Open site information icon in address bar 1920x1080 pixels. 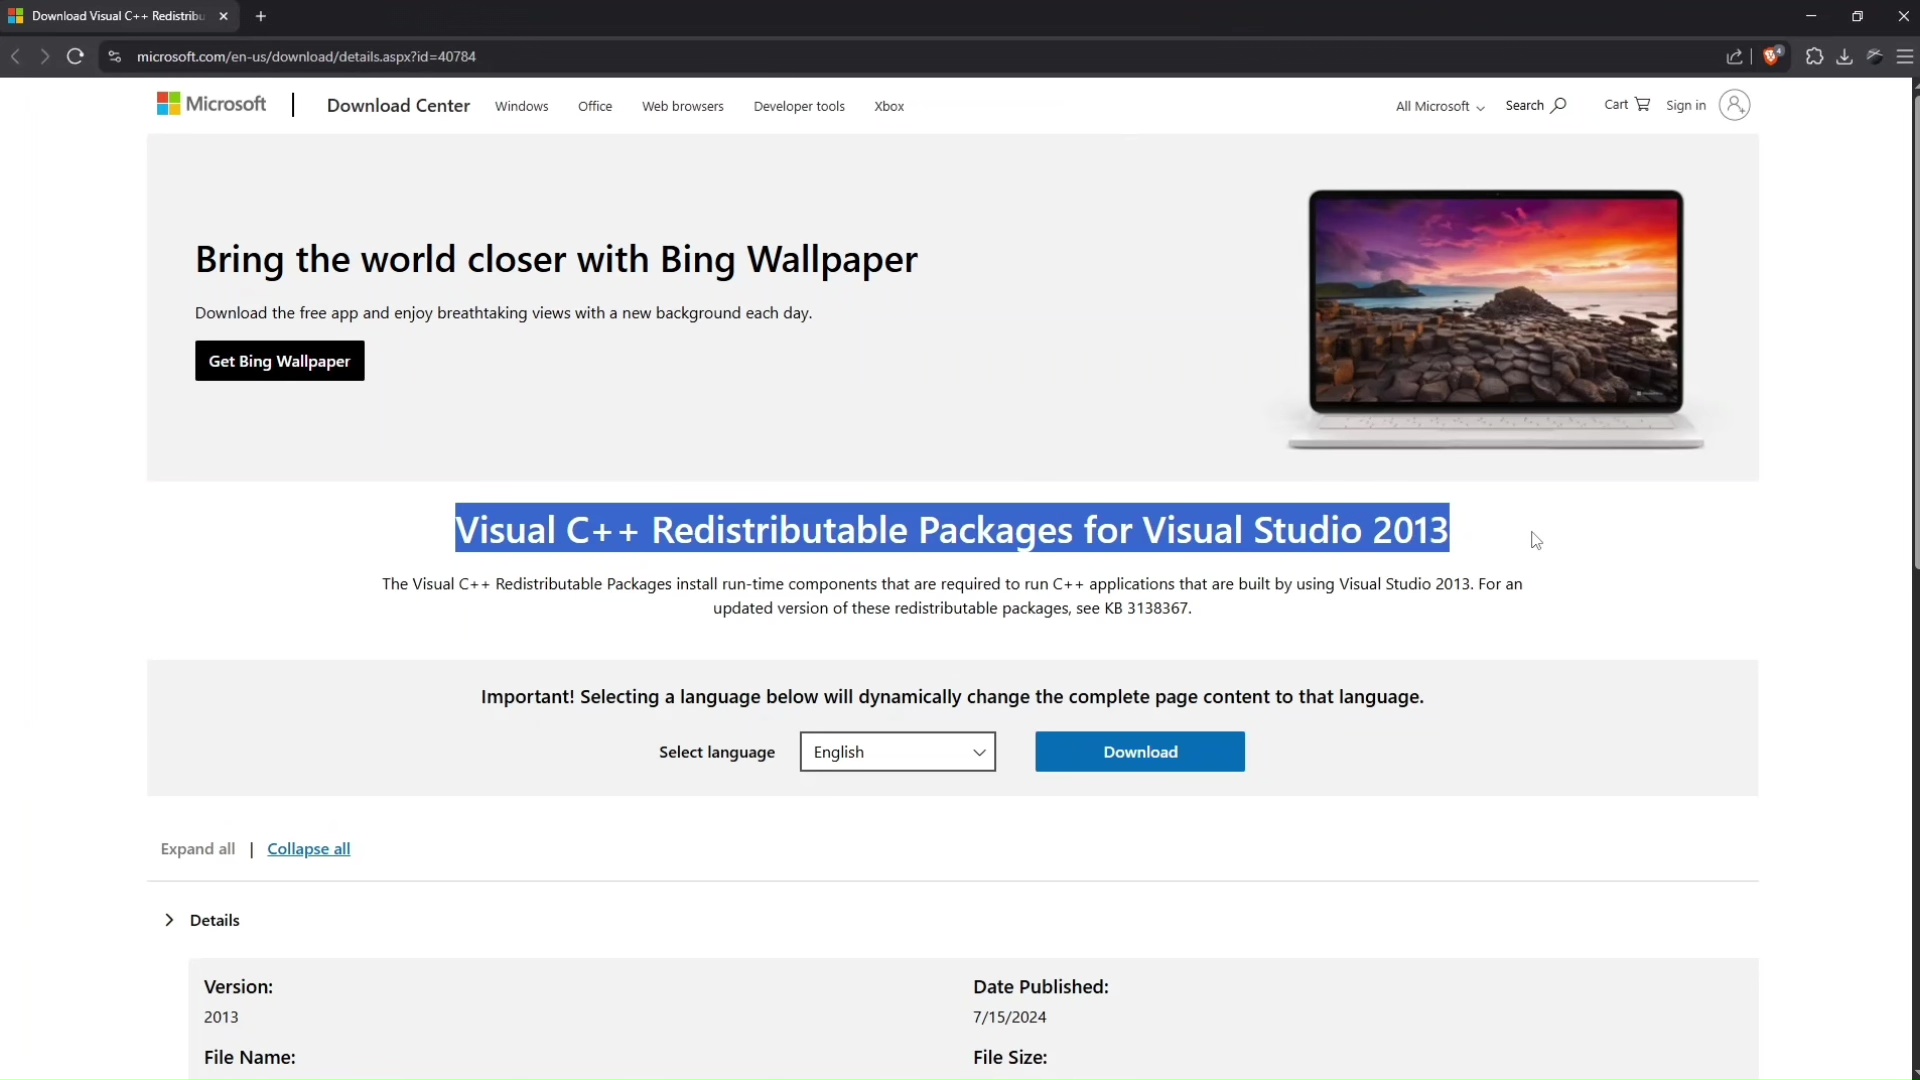115,57
